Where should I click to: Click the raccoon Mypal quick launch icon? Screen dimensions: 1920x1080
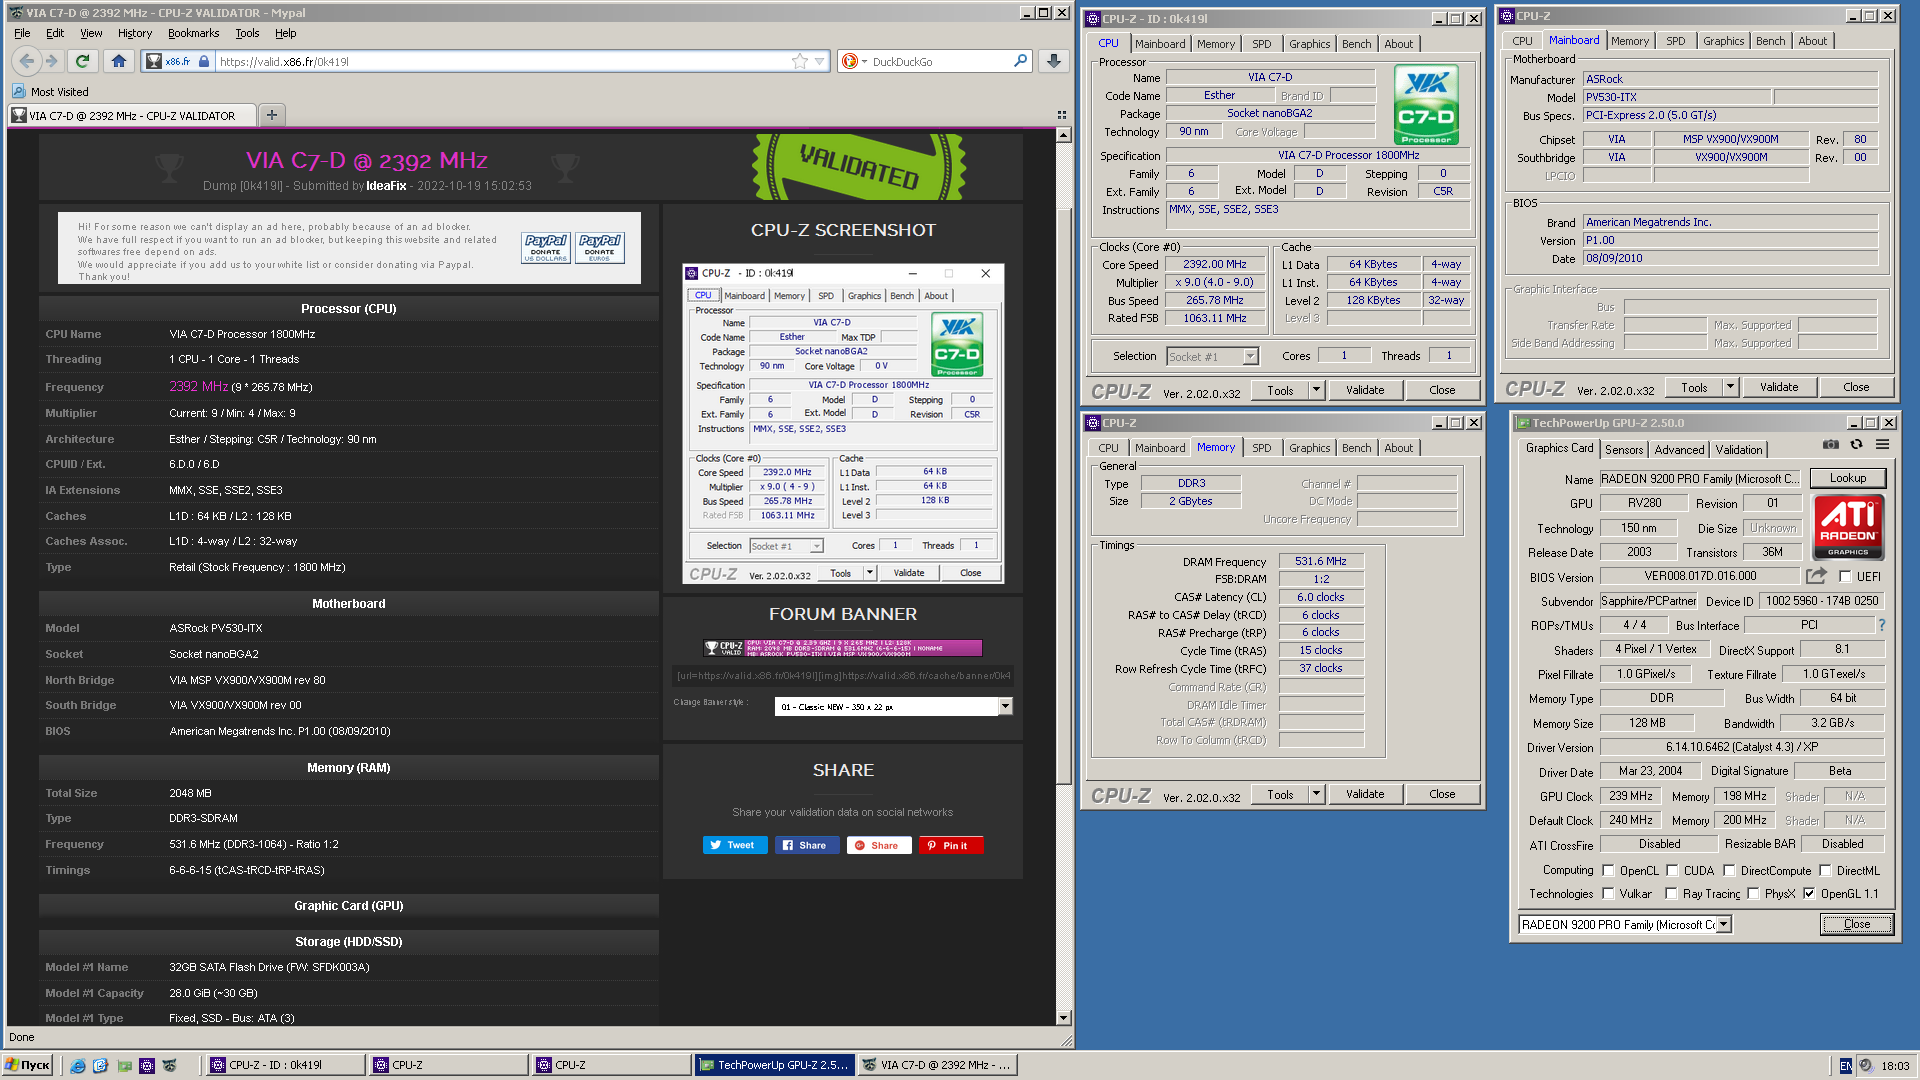point(169,1065)
